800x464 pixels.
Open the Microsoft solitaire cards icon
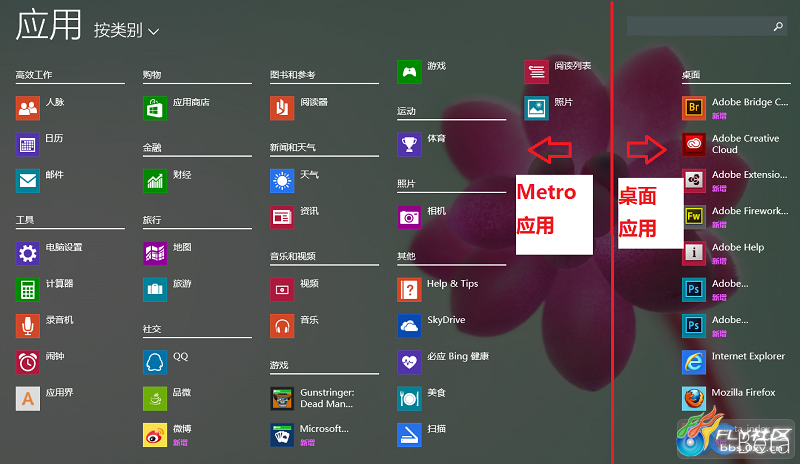click(282, 435)
